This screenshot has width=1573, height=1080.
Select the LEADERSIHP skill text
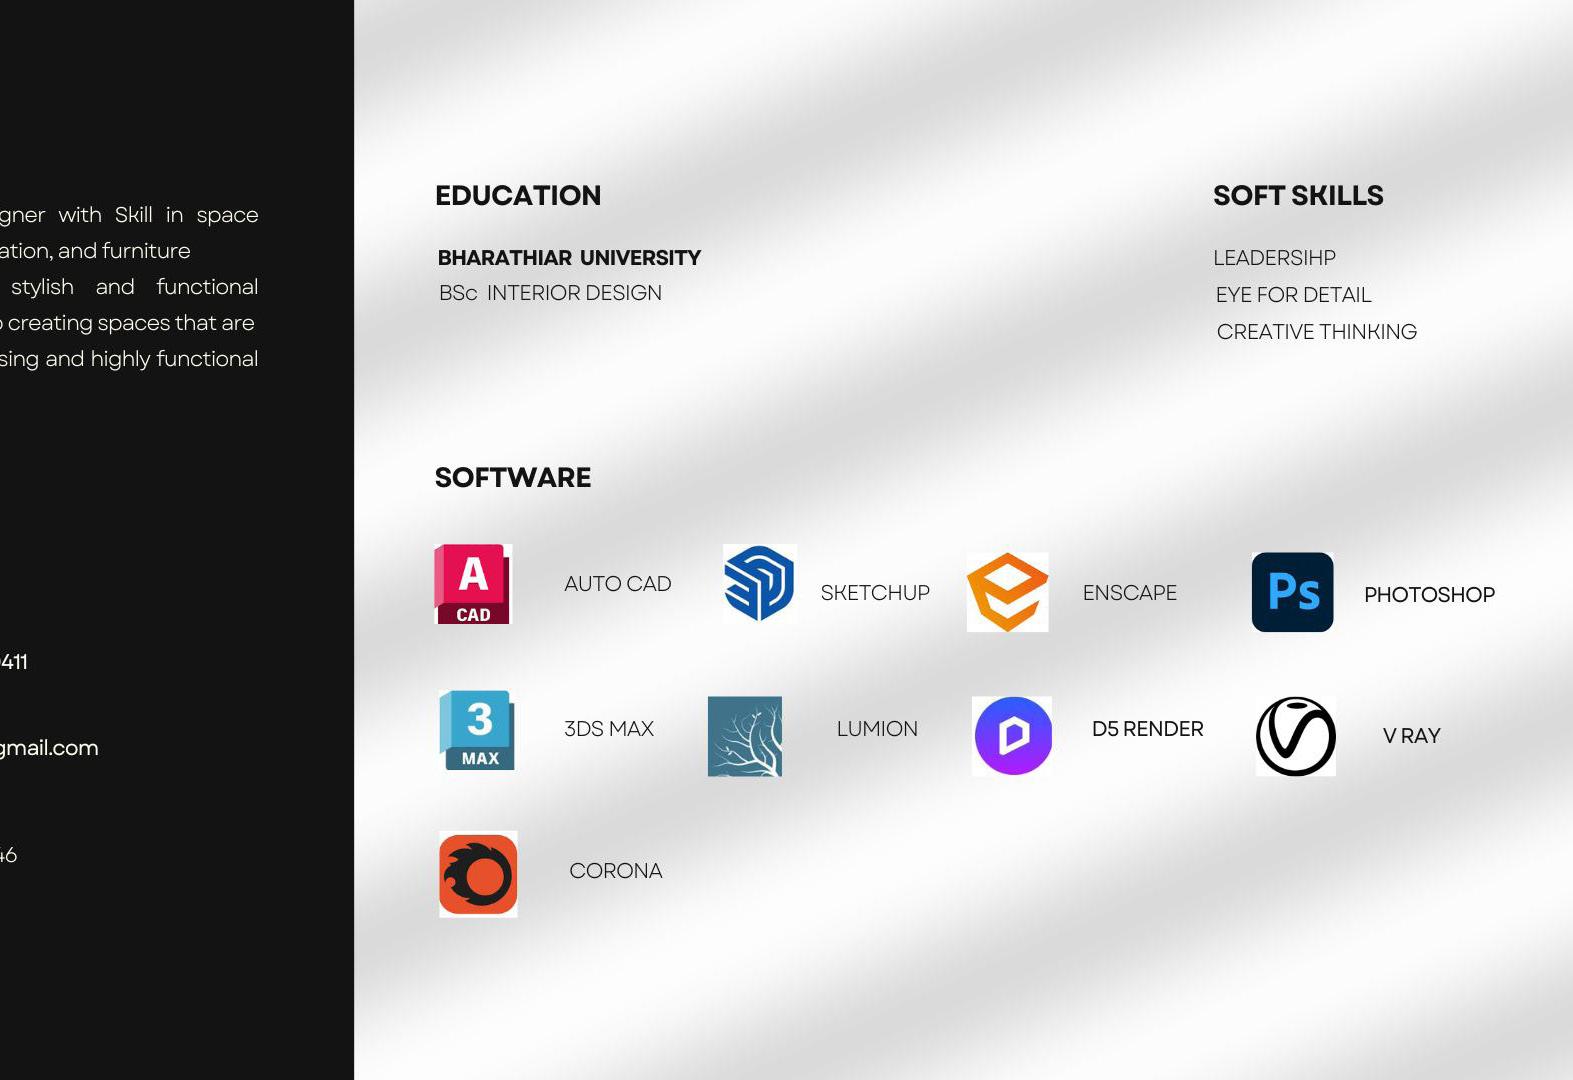[1274, 258]
